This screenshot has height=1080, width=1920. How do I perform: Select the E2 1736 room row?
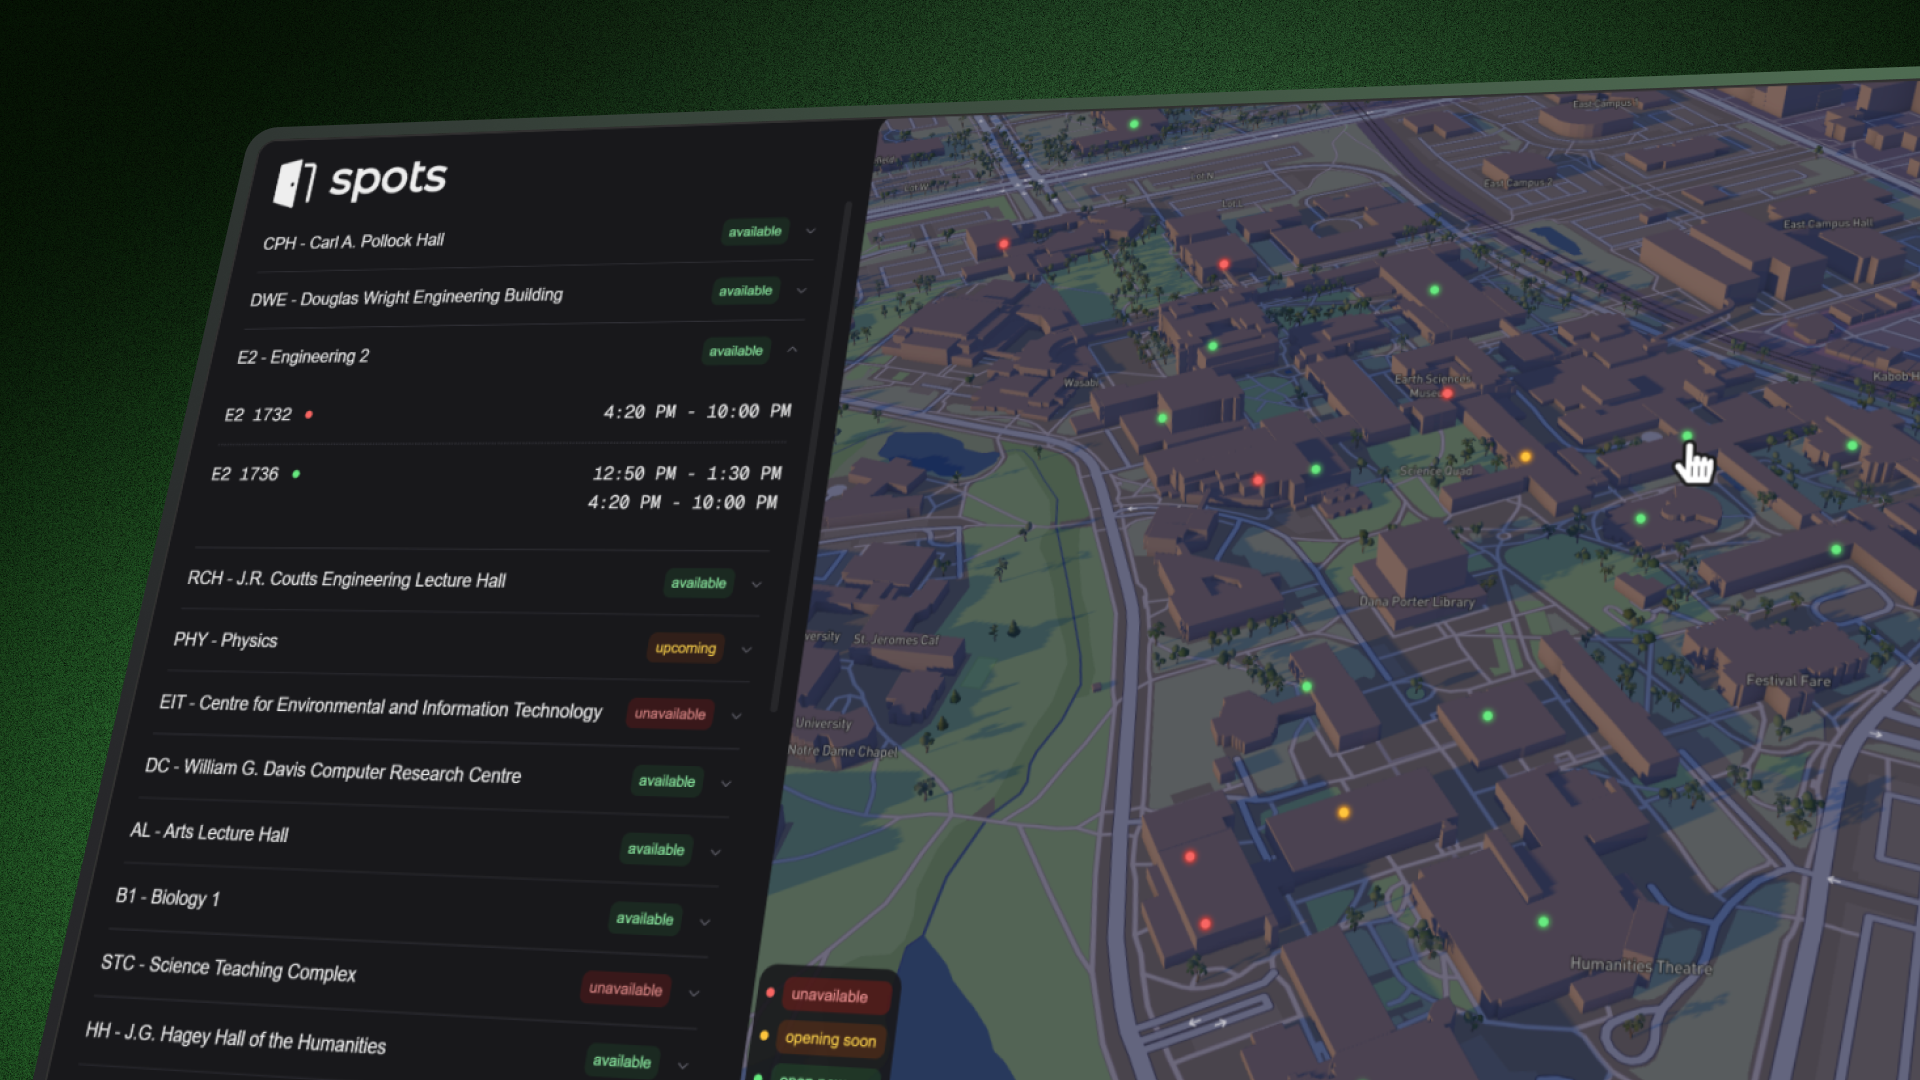(245, 474)
